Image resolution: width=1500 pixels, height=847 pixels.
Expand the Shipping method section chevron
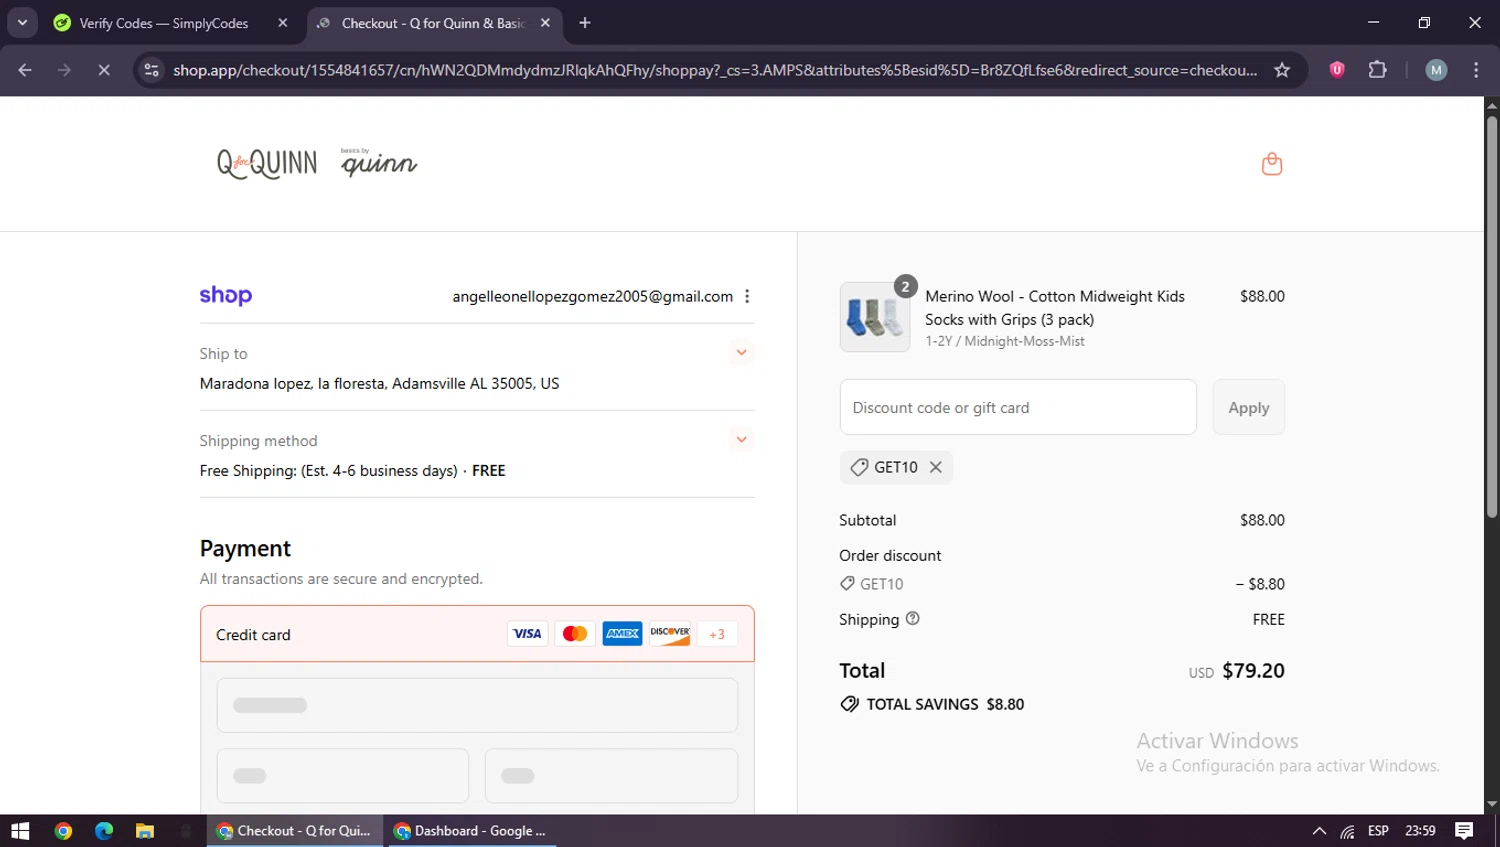pos(741,440)
